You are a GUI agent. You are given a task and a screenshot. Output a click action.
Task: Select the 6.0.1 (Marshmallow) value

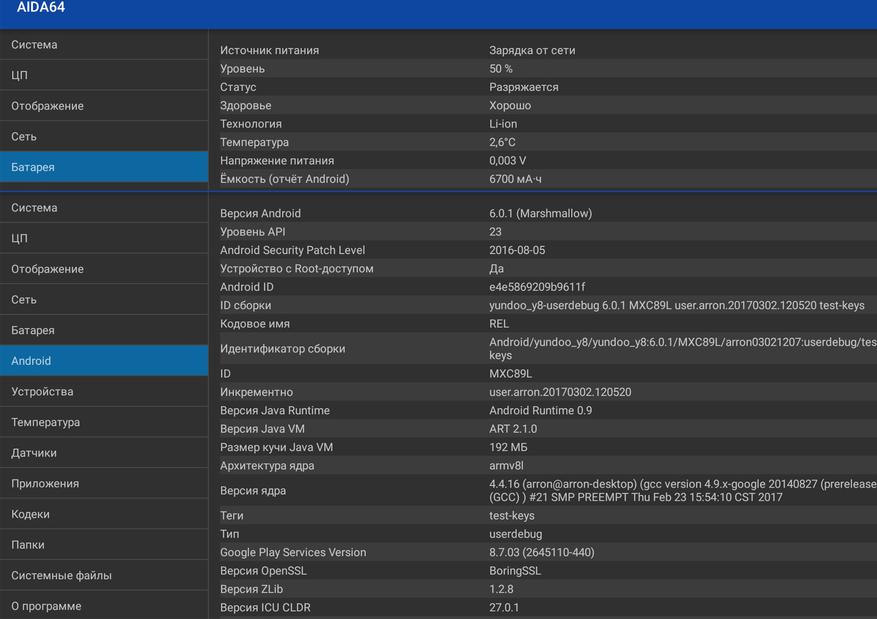click(x=540, y=214)
